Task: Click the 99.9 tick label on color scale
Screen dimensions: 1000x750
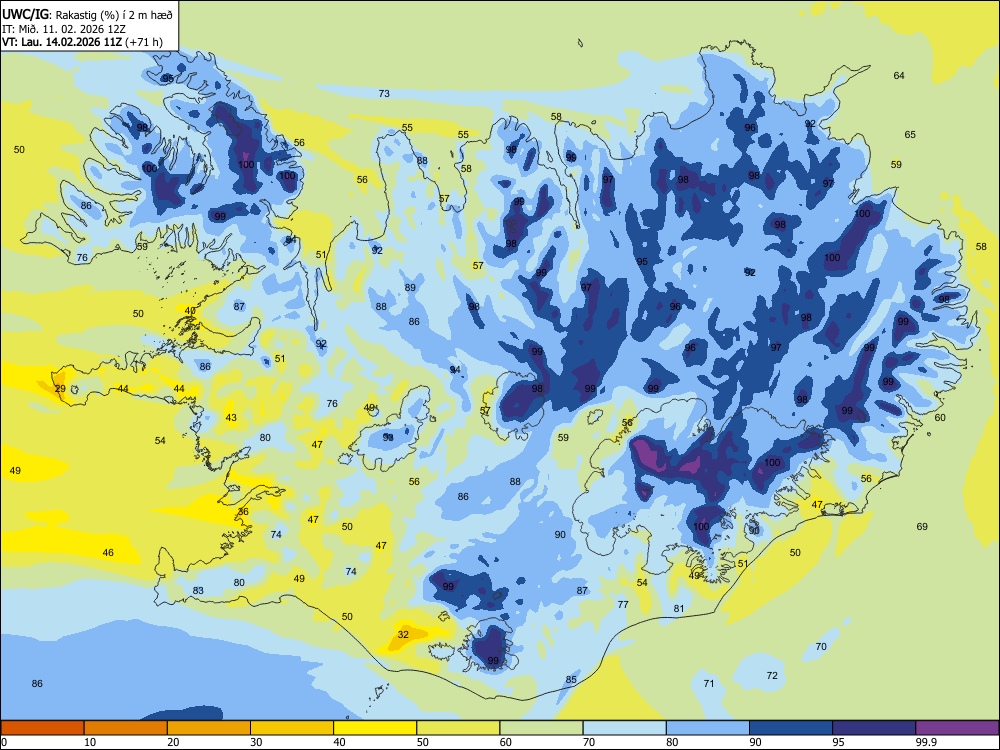Action: tap(926, 742)
